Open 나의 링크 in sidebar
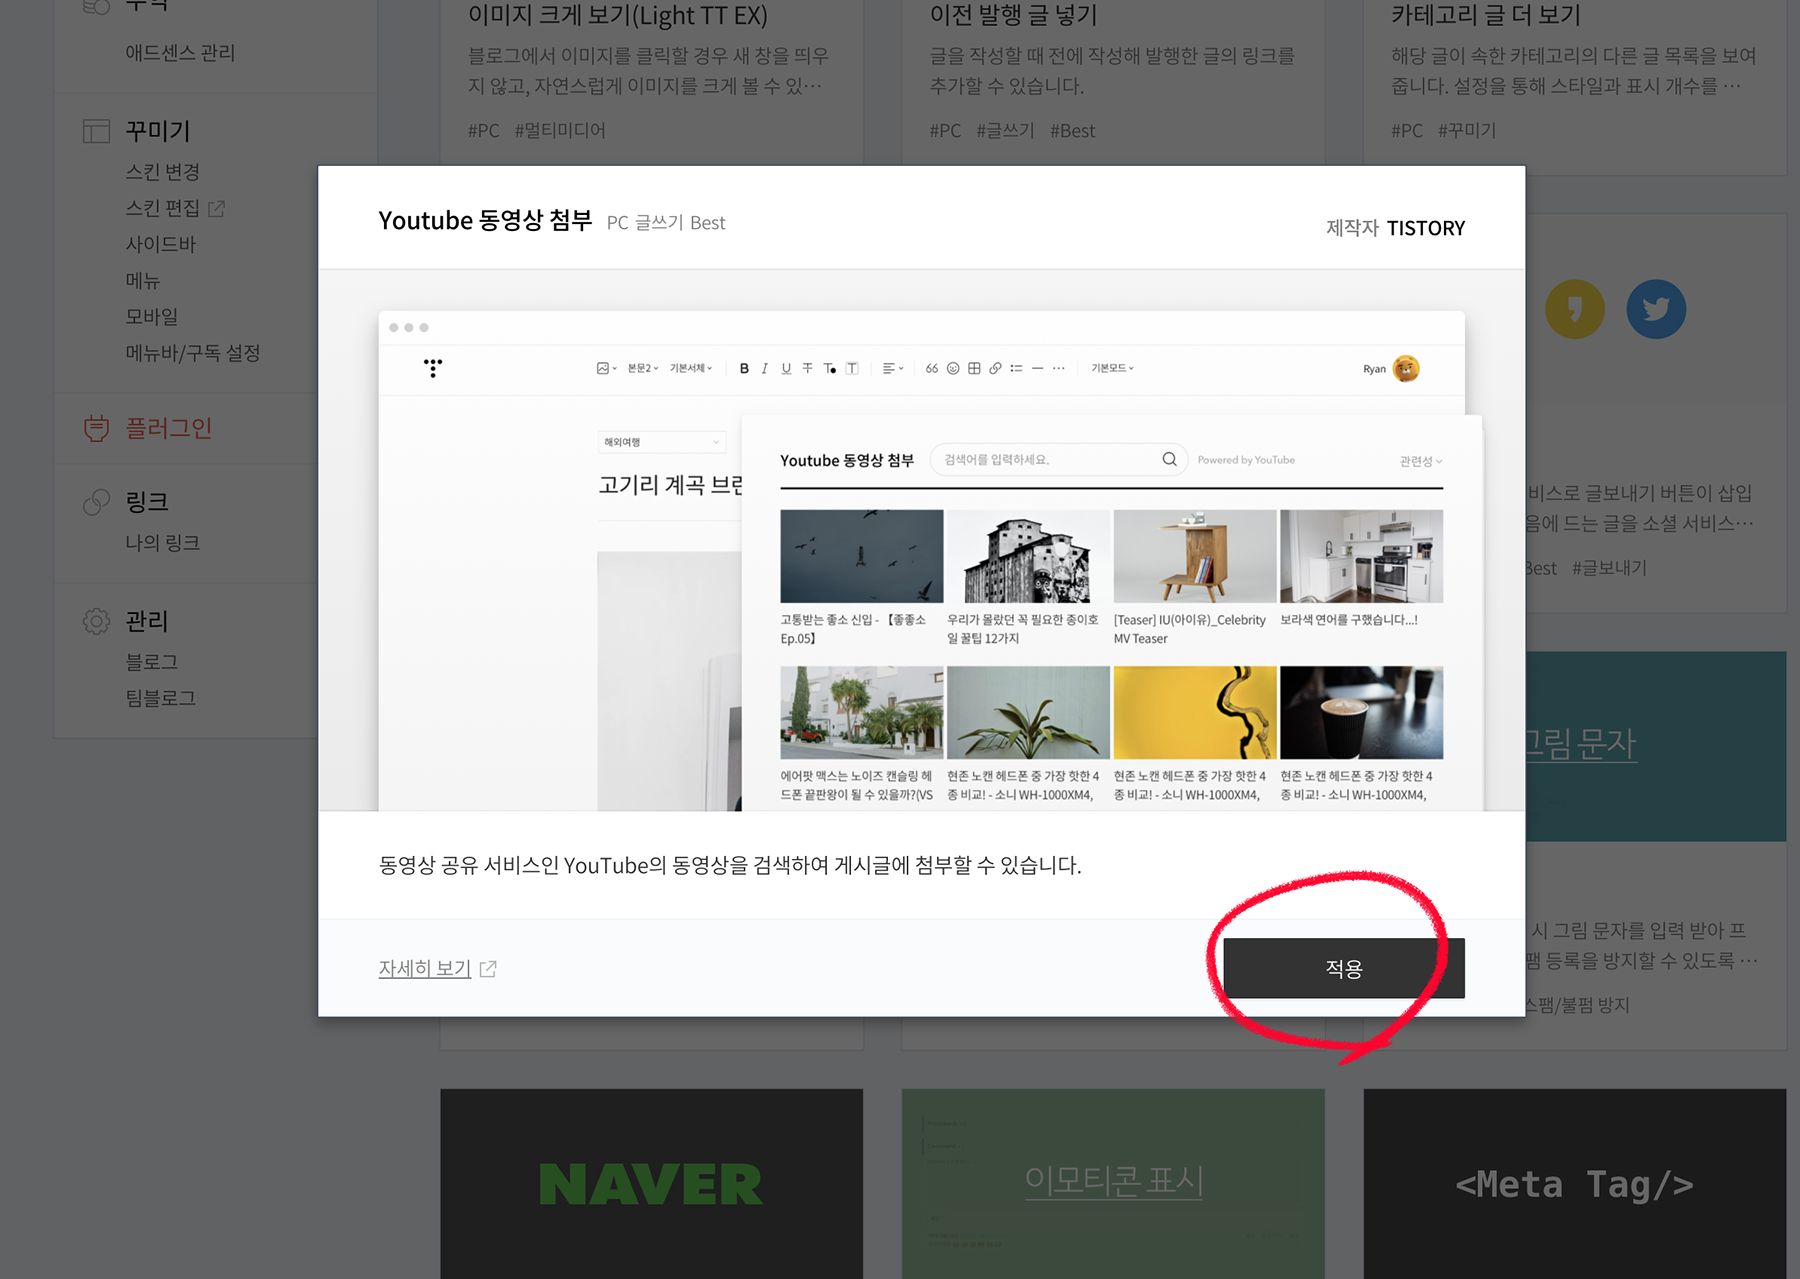1800x1279 pixels. pos(162,542)
